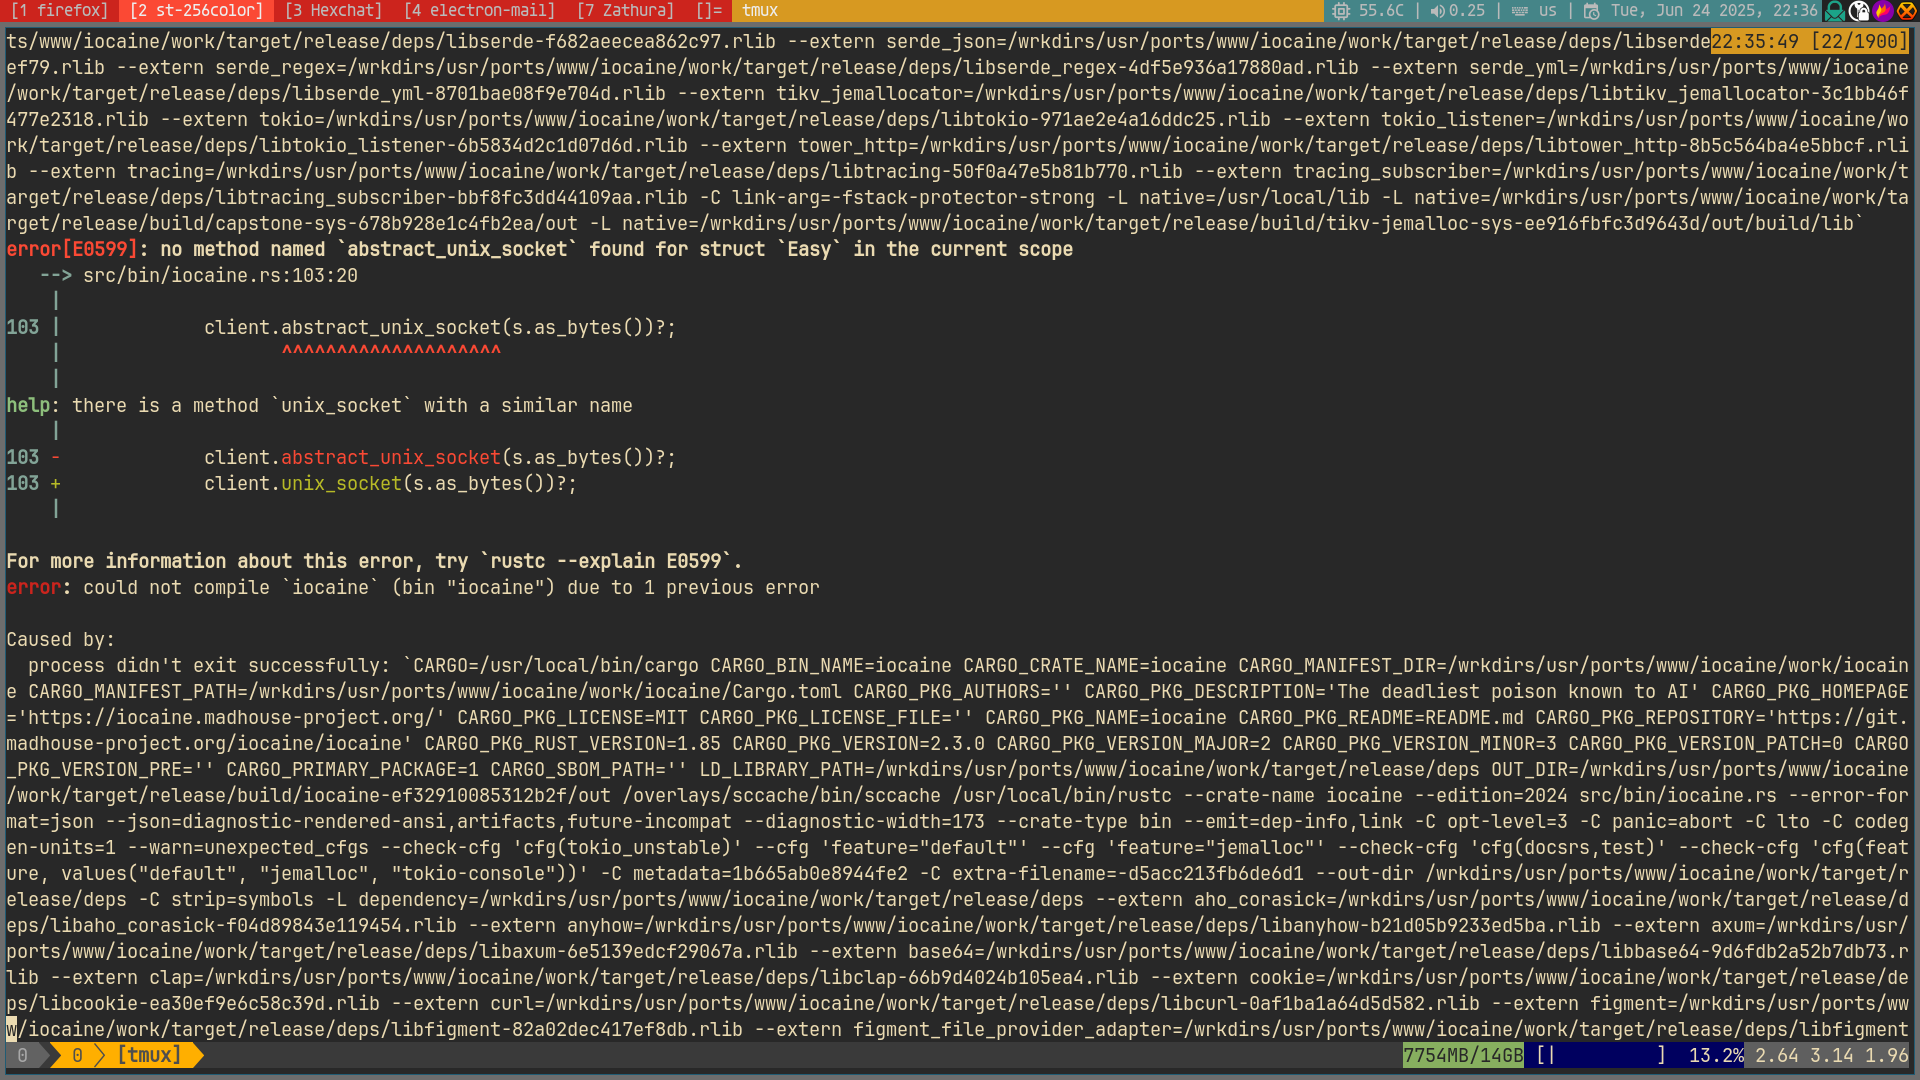The height and width of the screenshot is (1080, 1920).
Task: Switch to the Zathura workspace tag
Action: [625, 11]
